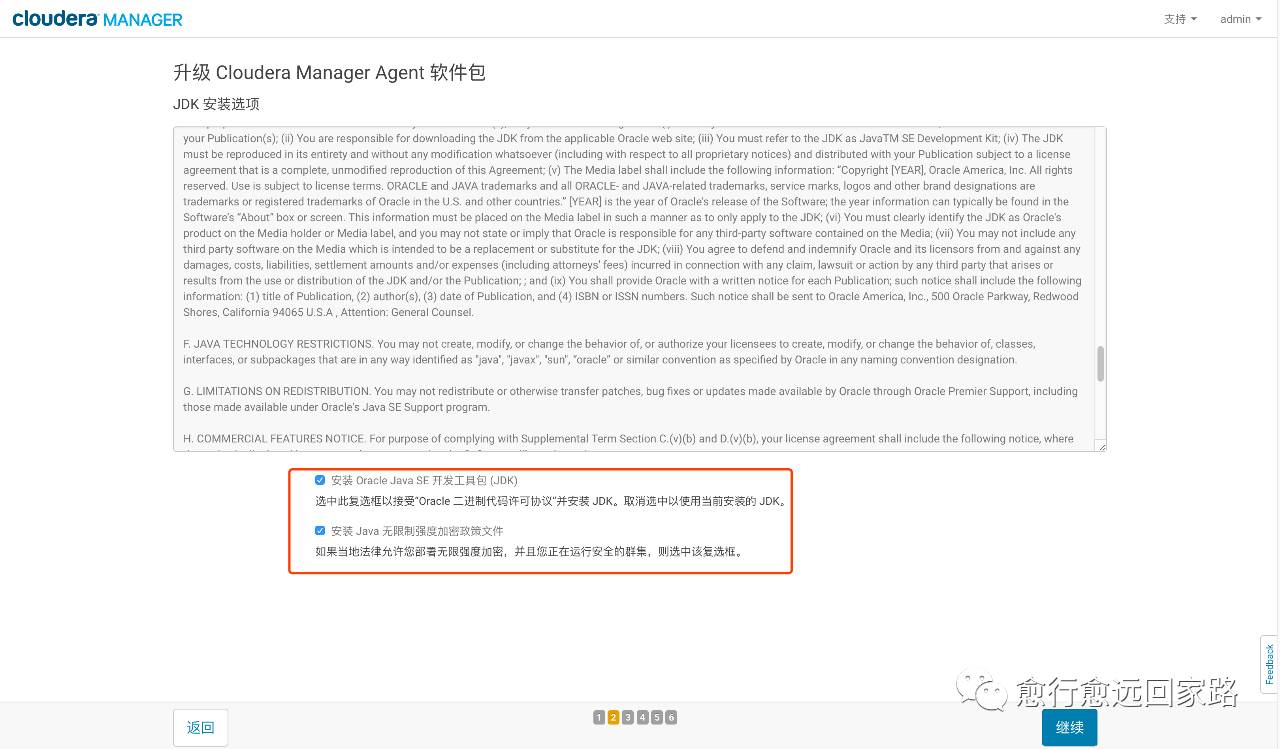Click the Cloudera Manager logo
The width and height of the screenshot is (1280, 749).
(x=98, y=19)
